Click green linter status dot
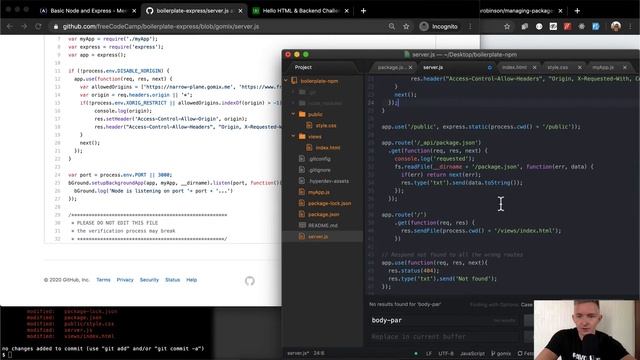The image size is (640, 360). [416, 353]
